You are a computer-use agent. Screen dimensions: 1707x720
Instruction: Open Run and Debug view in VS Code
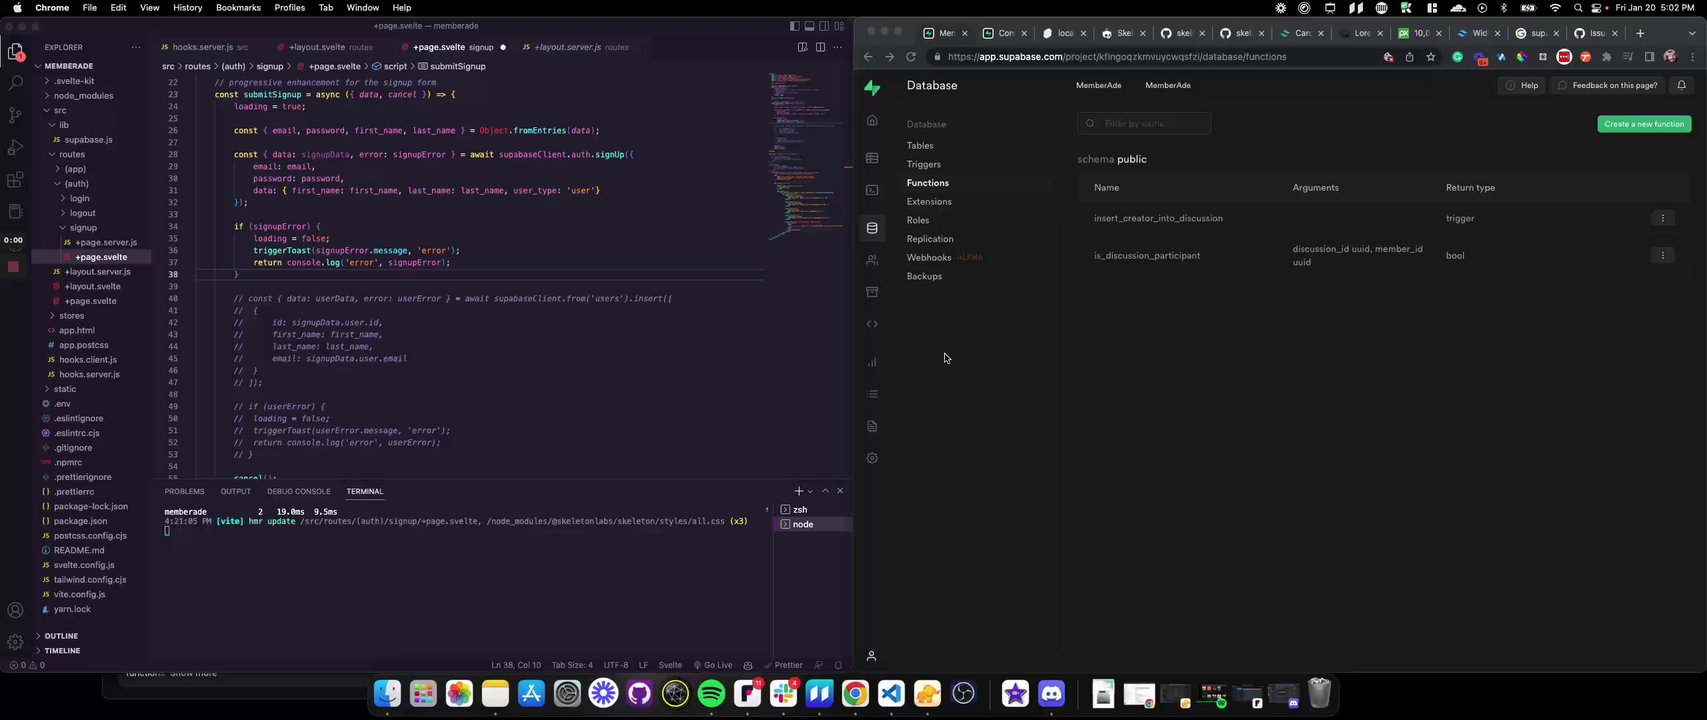15,148
